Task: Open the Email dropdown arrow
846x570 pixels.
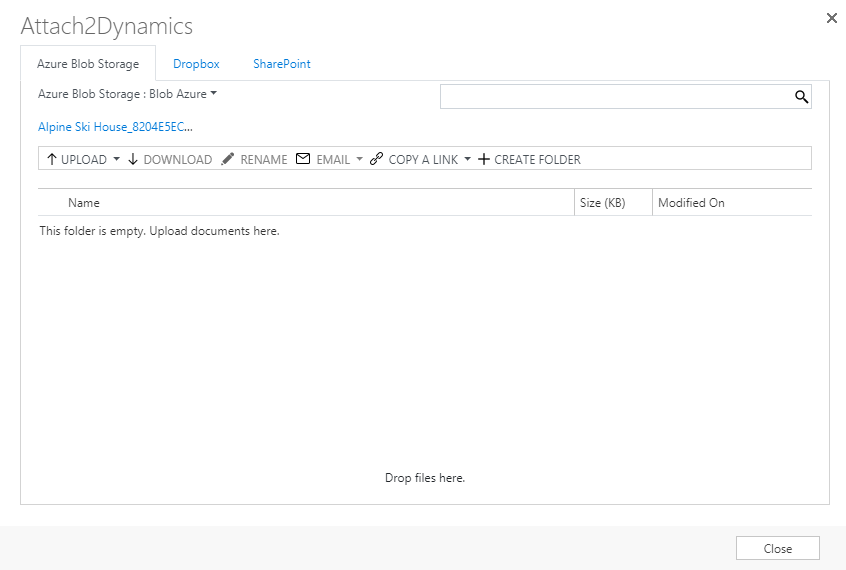Action: point(360,159)
